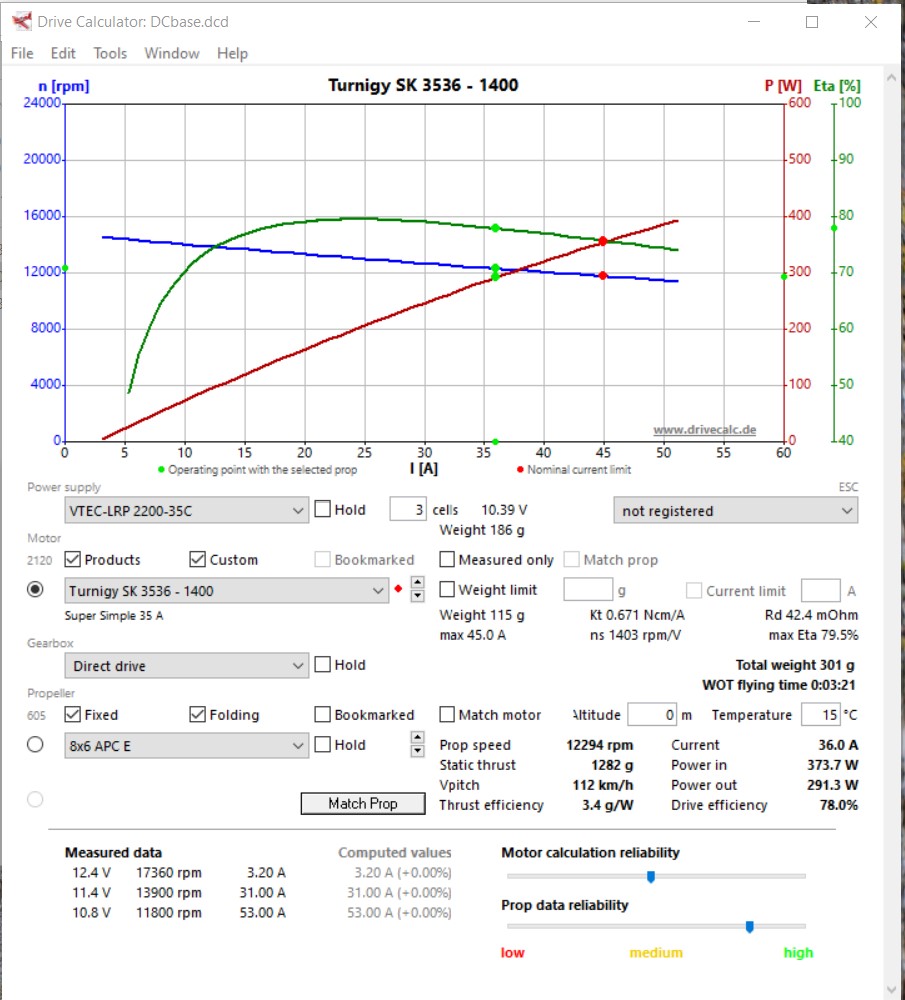Open the Window menu
Viewport: 905px width, 1000px height.
coord(172,53)
